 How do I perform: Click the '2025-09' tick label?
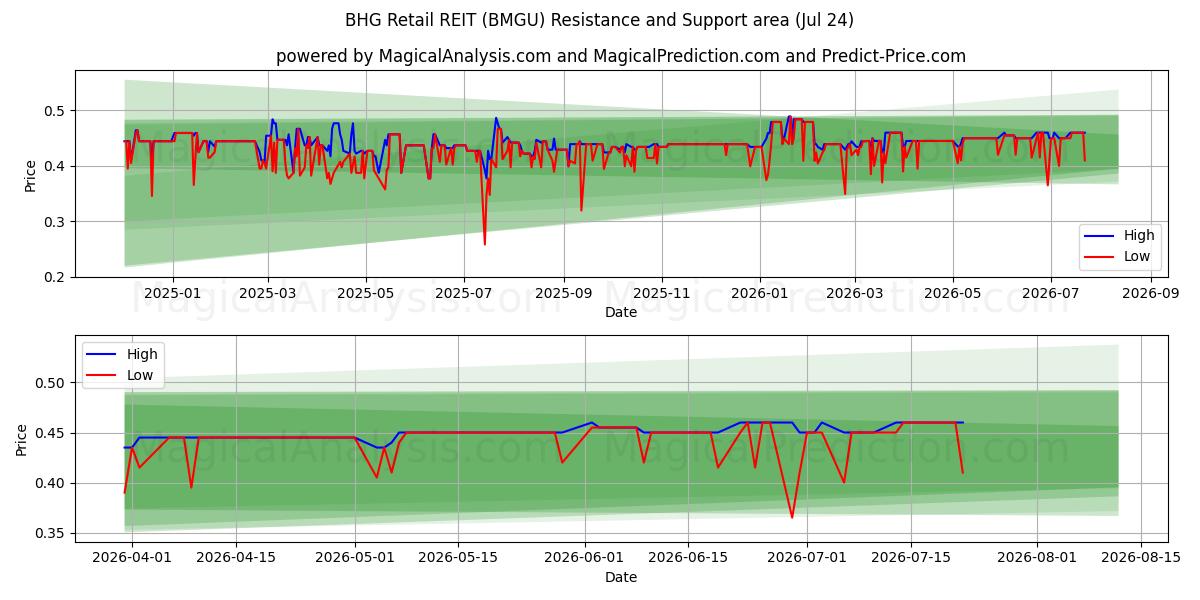[563, 293]
